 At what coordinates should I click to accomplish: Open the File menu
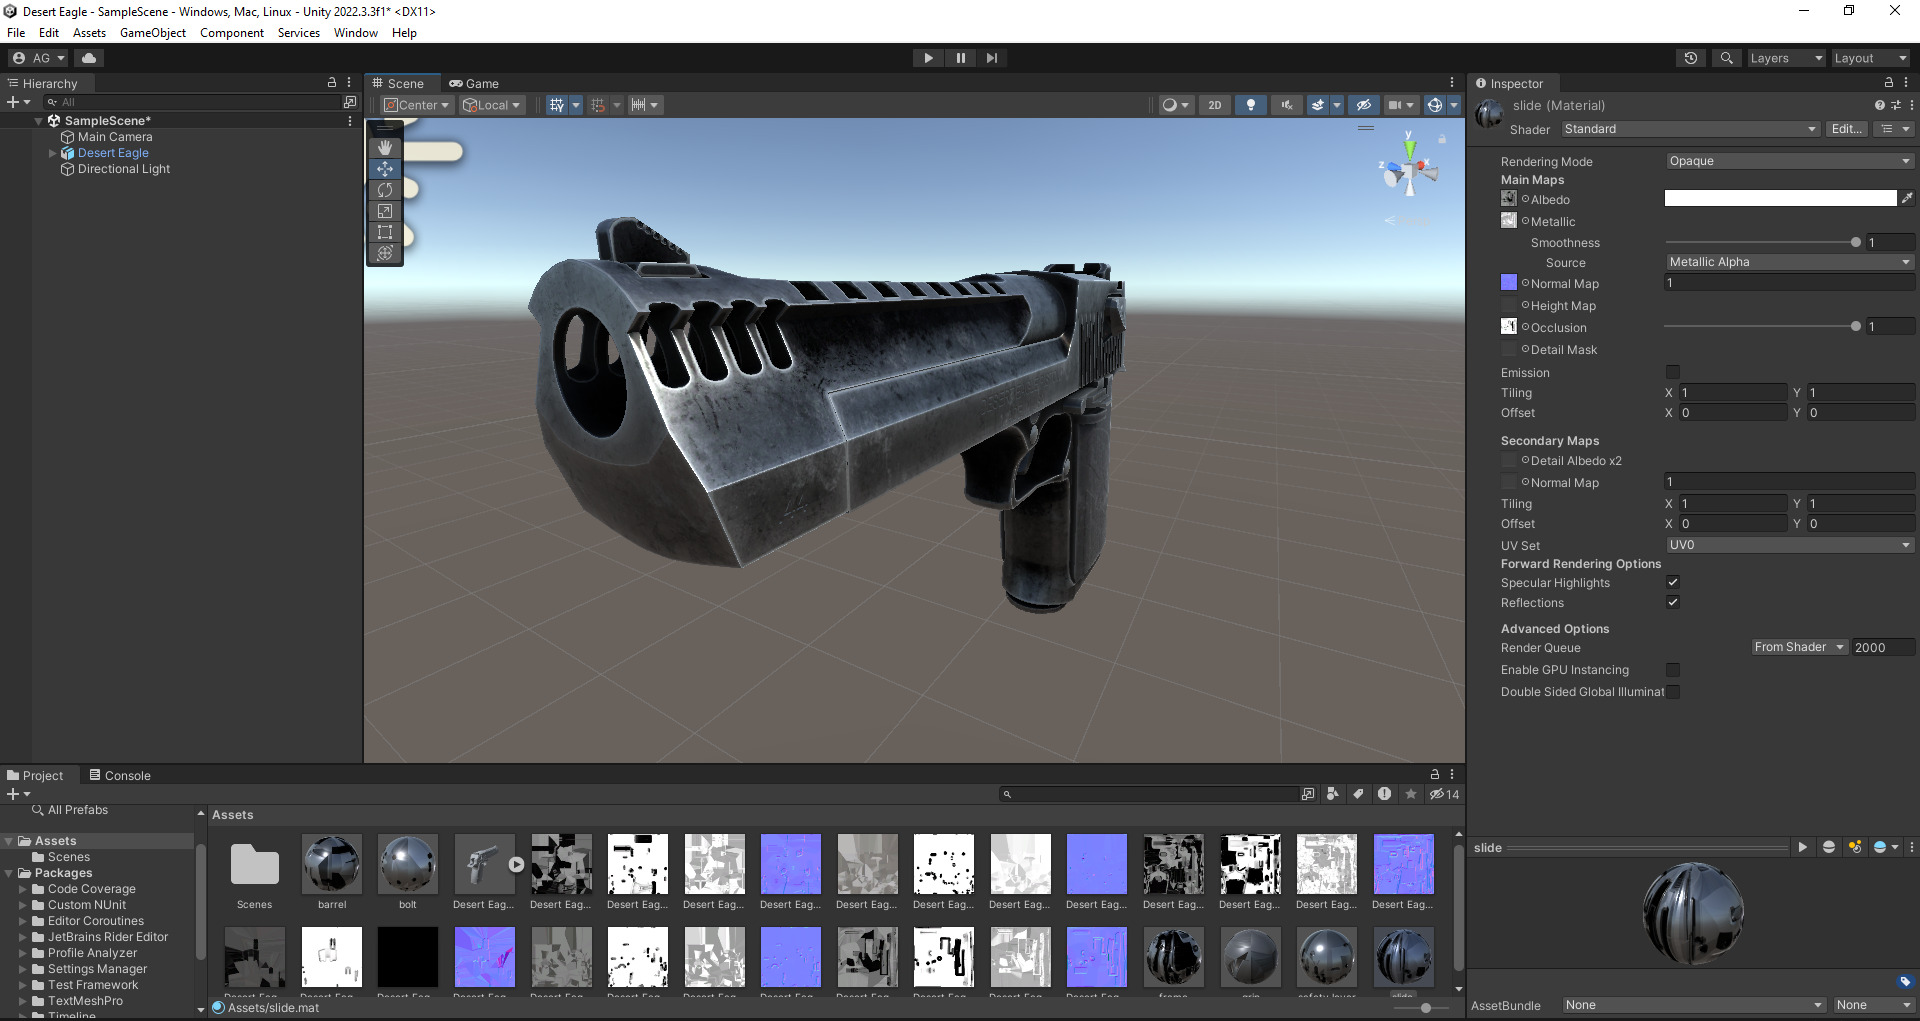[x=16, y=33]
